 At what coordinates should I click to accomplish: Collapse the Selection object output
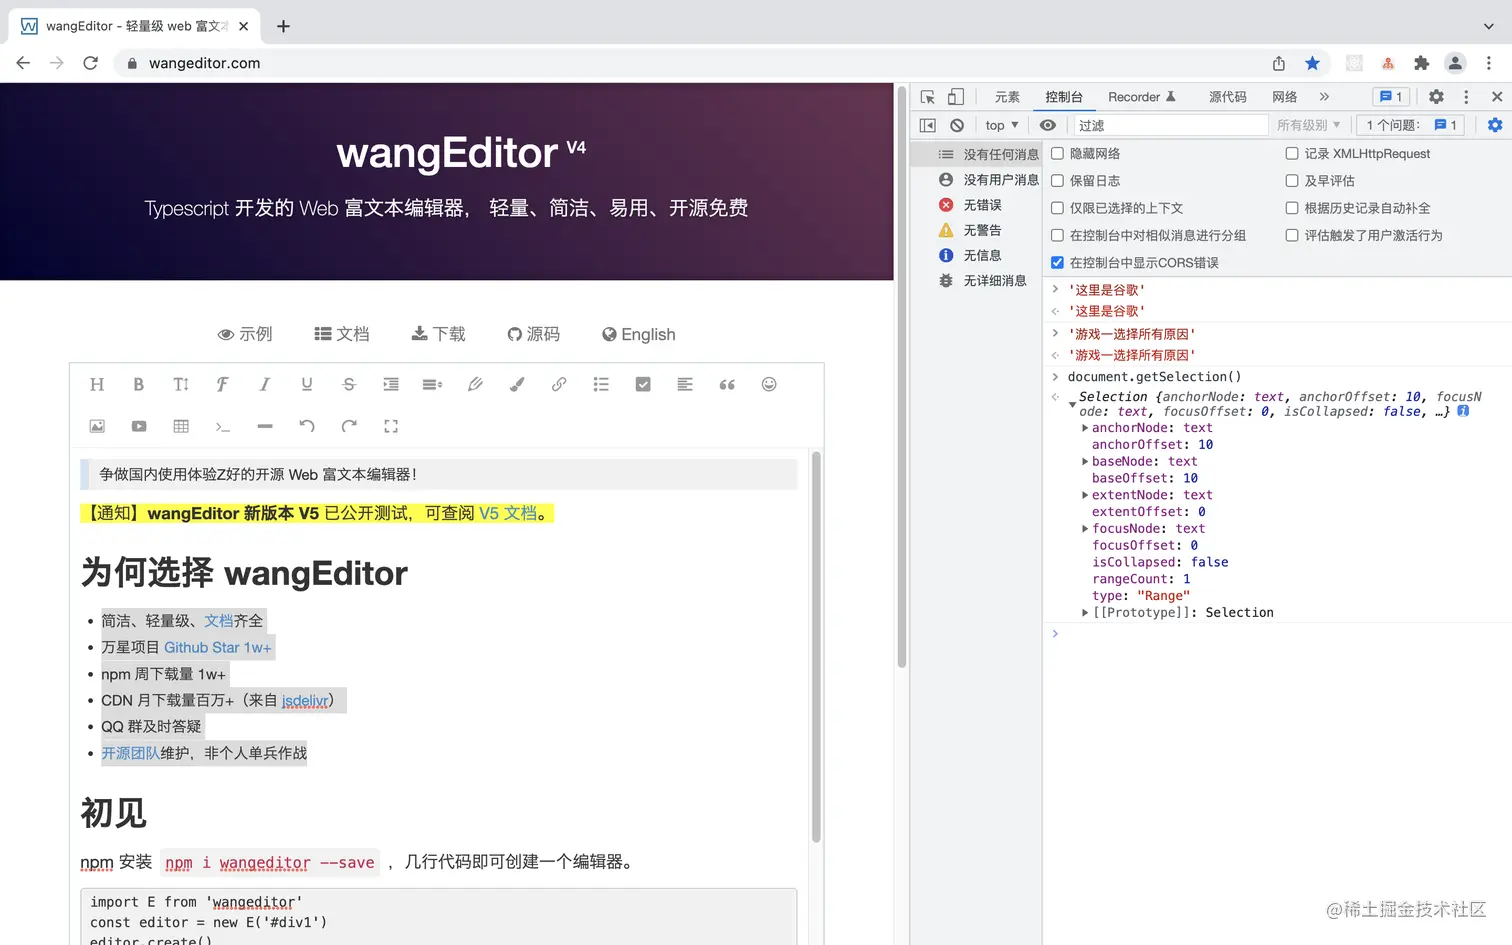tap(1072, 404)
